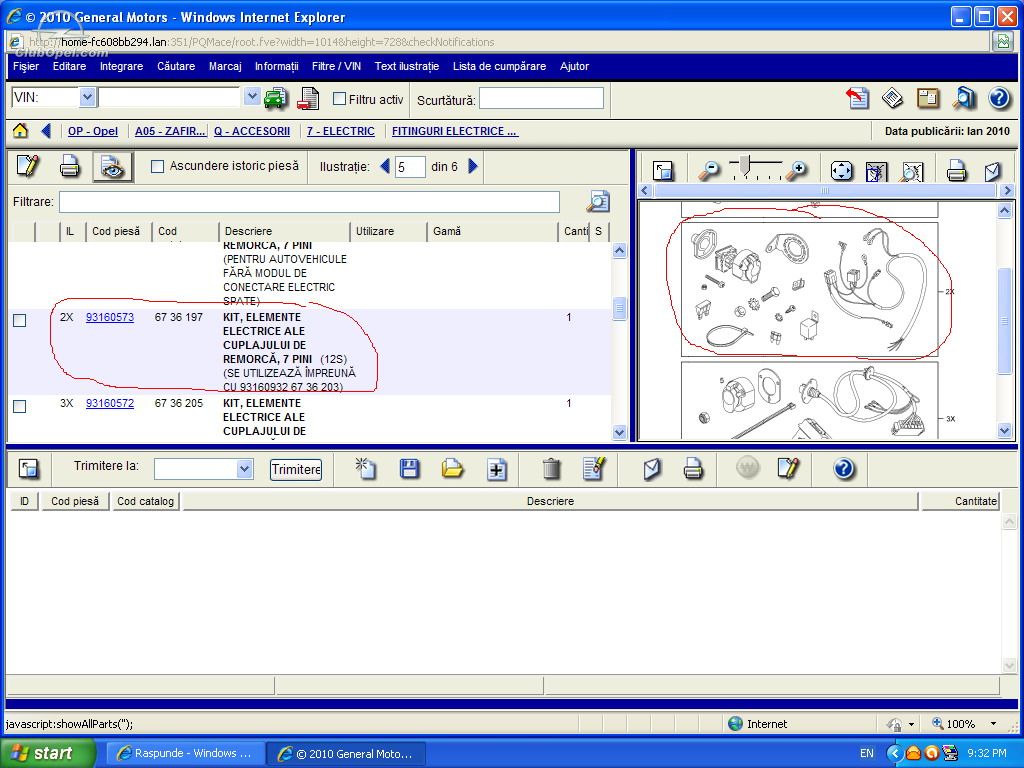Switch to Raspunde window in taskbar
Viewport: 1024px width, 768px height.
185,753
